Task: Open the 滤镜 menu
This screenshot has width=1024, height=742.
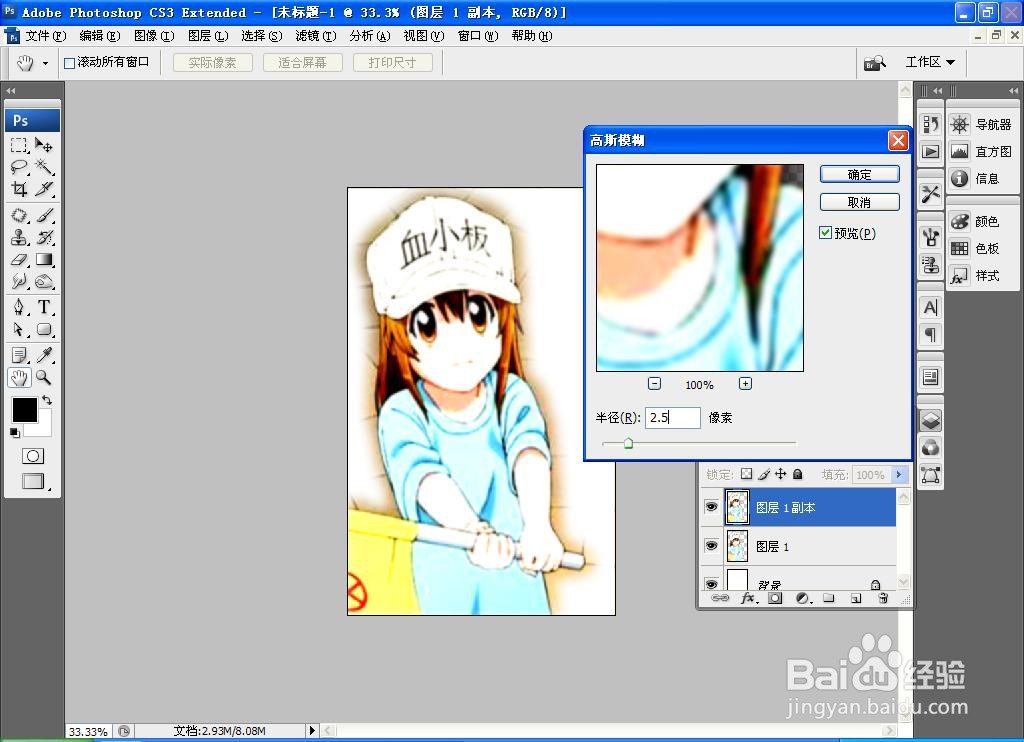Action: click(315, 36)
